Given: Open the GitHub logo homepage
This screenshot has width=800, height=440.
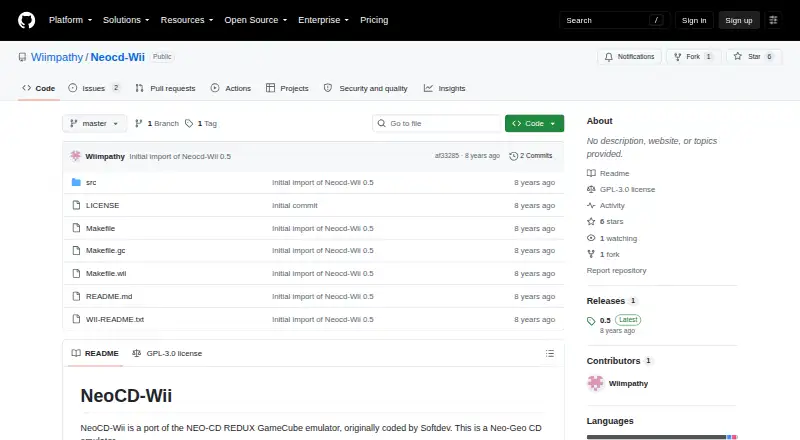Looking at the screenshot, I should pyautogui.click(x=27, y=20).
